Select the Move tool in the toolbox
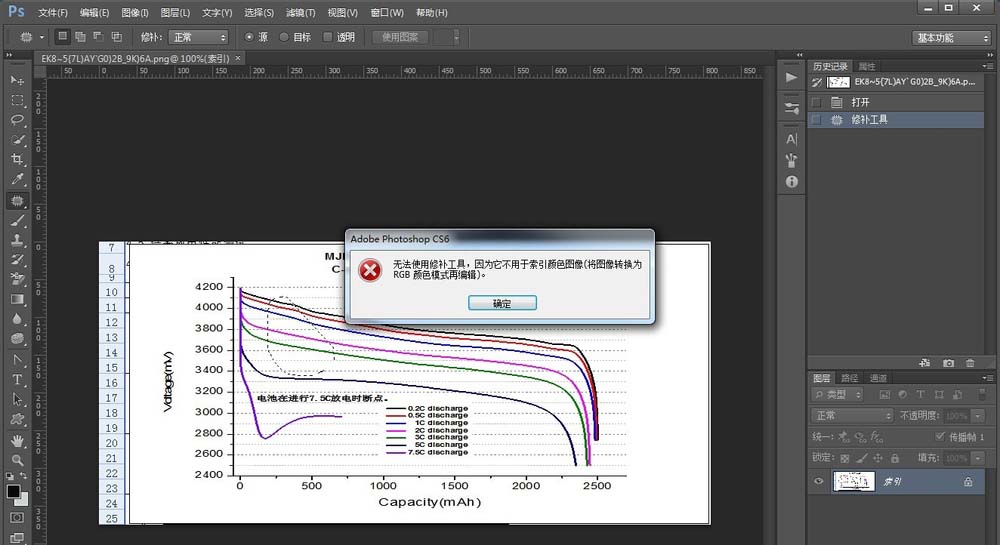The height and width of the screenshot is (545, 1000). click(x=17, y=80)
